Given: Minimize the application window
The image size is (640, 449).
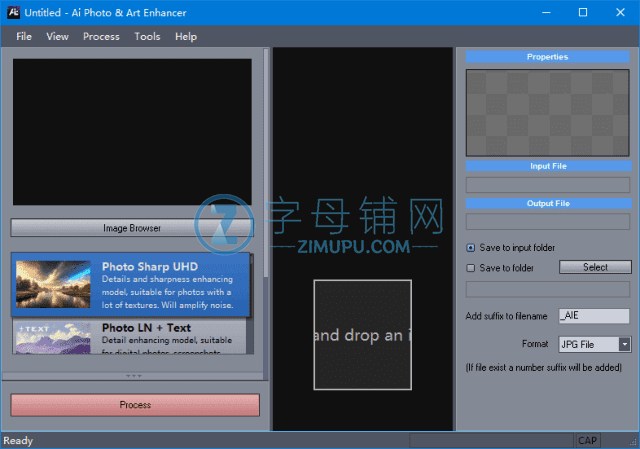Looking at the screenshot, I should [546, 12].
